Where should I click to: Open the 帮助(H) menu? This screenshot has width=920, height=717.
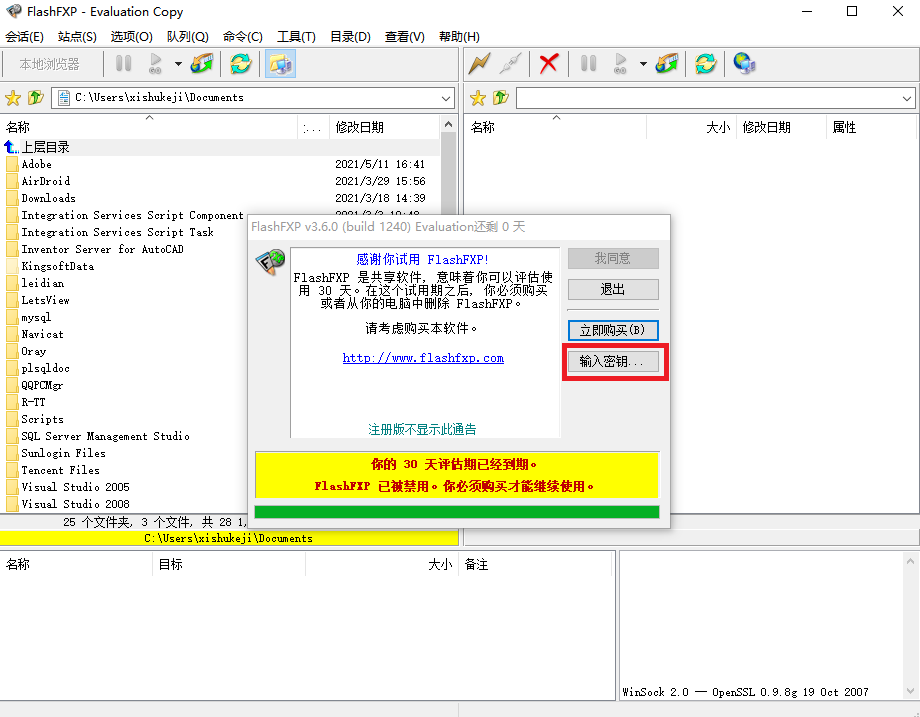[459, 37]
